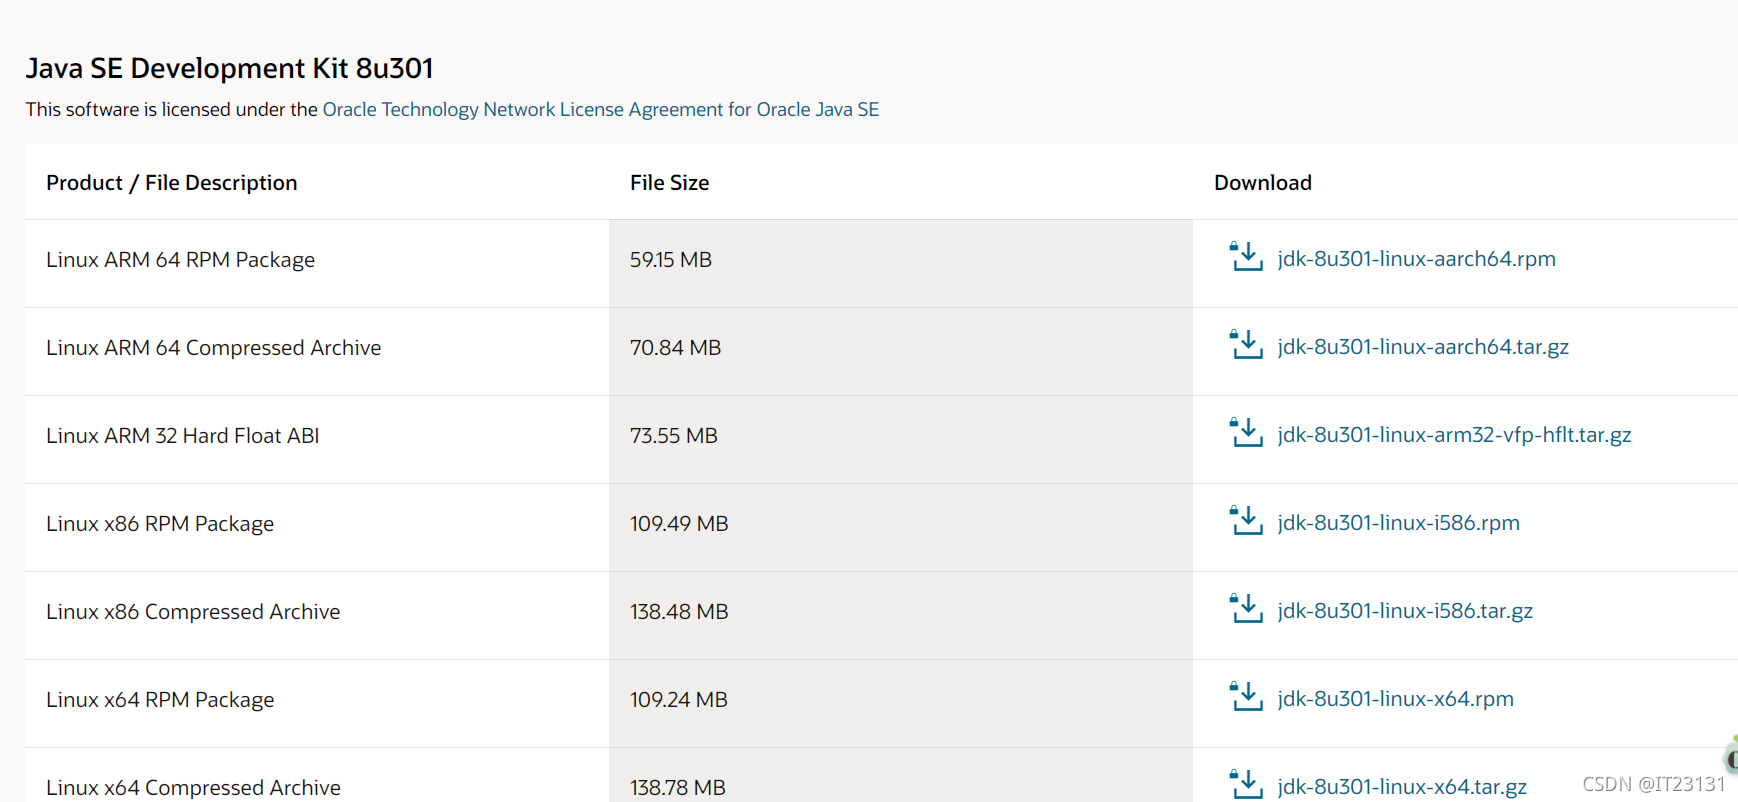Click download icon for jdk-8u301-linux-i586.rpm
The height and width of the screenshot is (802, 1738).
click(x=1246, y=521)
